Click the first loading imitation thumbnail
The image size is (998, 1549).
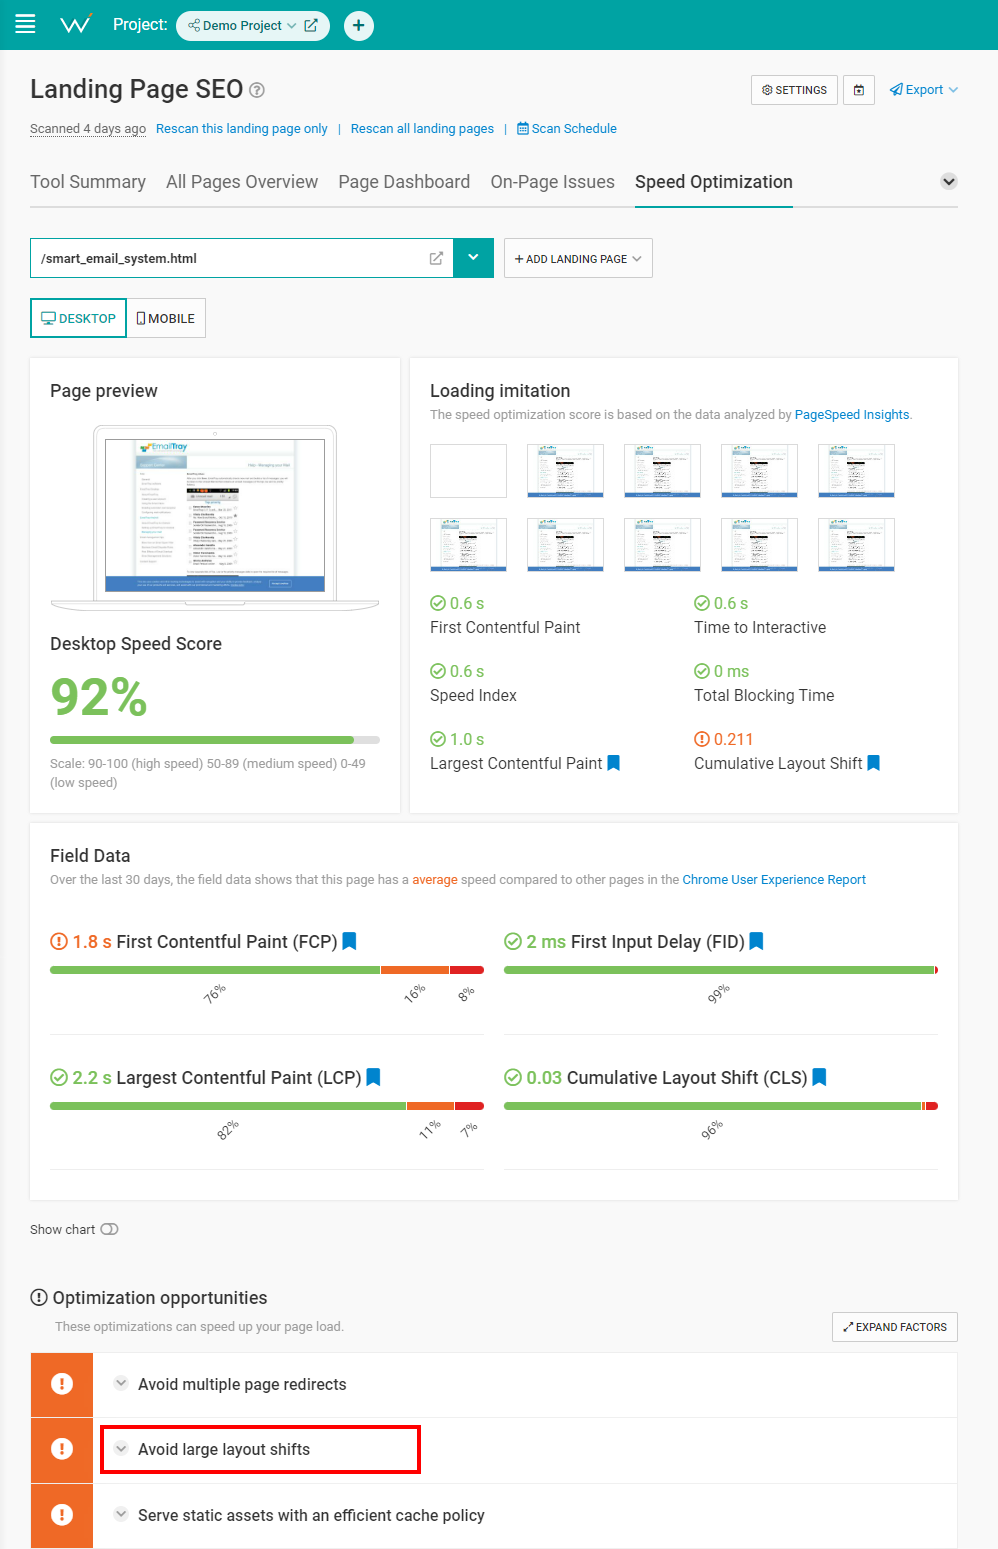pyautogui.click(x=468, y=471)
